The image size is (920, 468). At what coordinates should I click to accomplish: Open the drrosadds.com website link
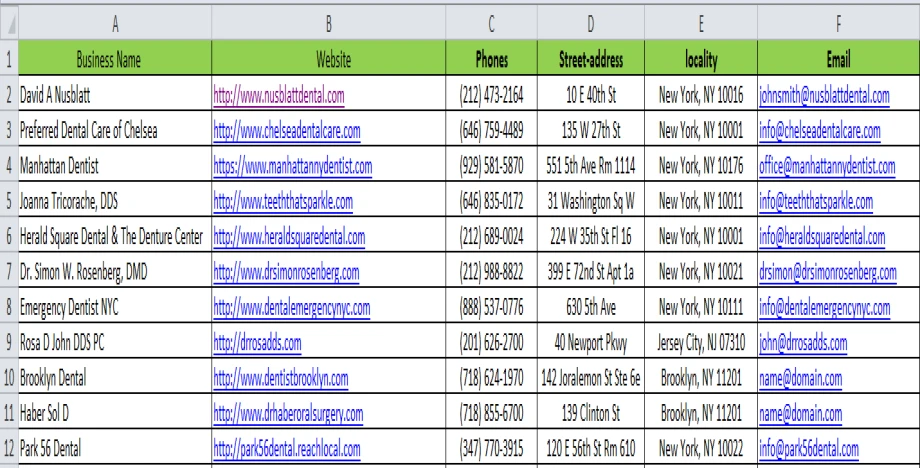pos(256,344)
